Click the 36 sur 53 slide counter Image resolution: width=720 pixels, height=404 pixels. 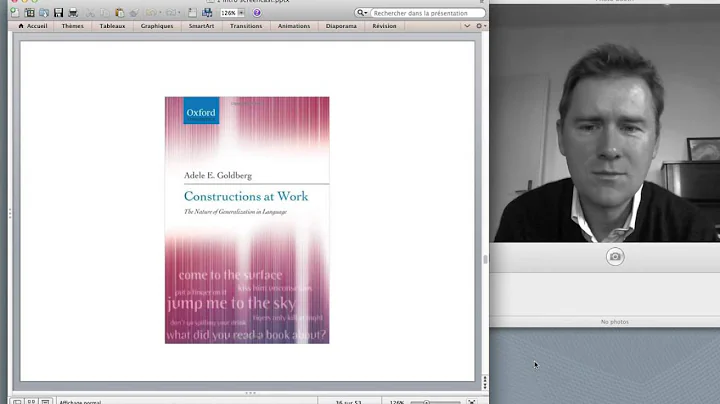click(x=349, y=402)
